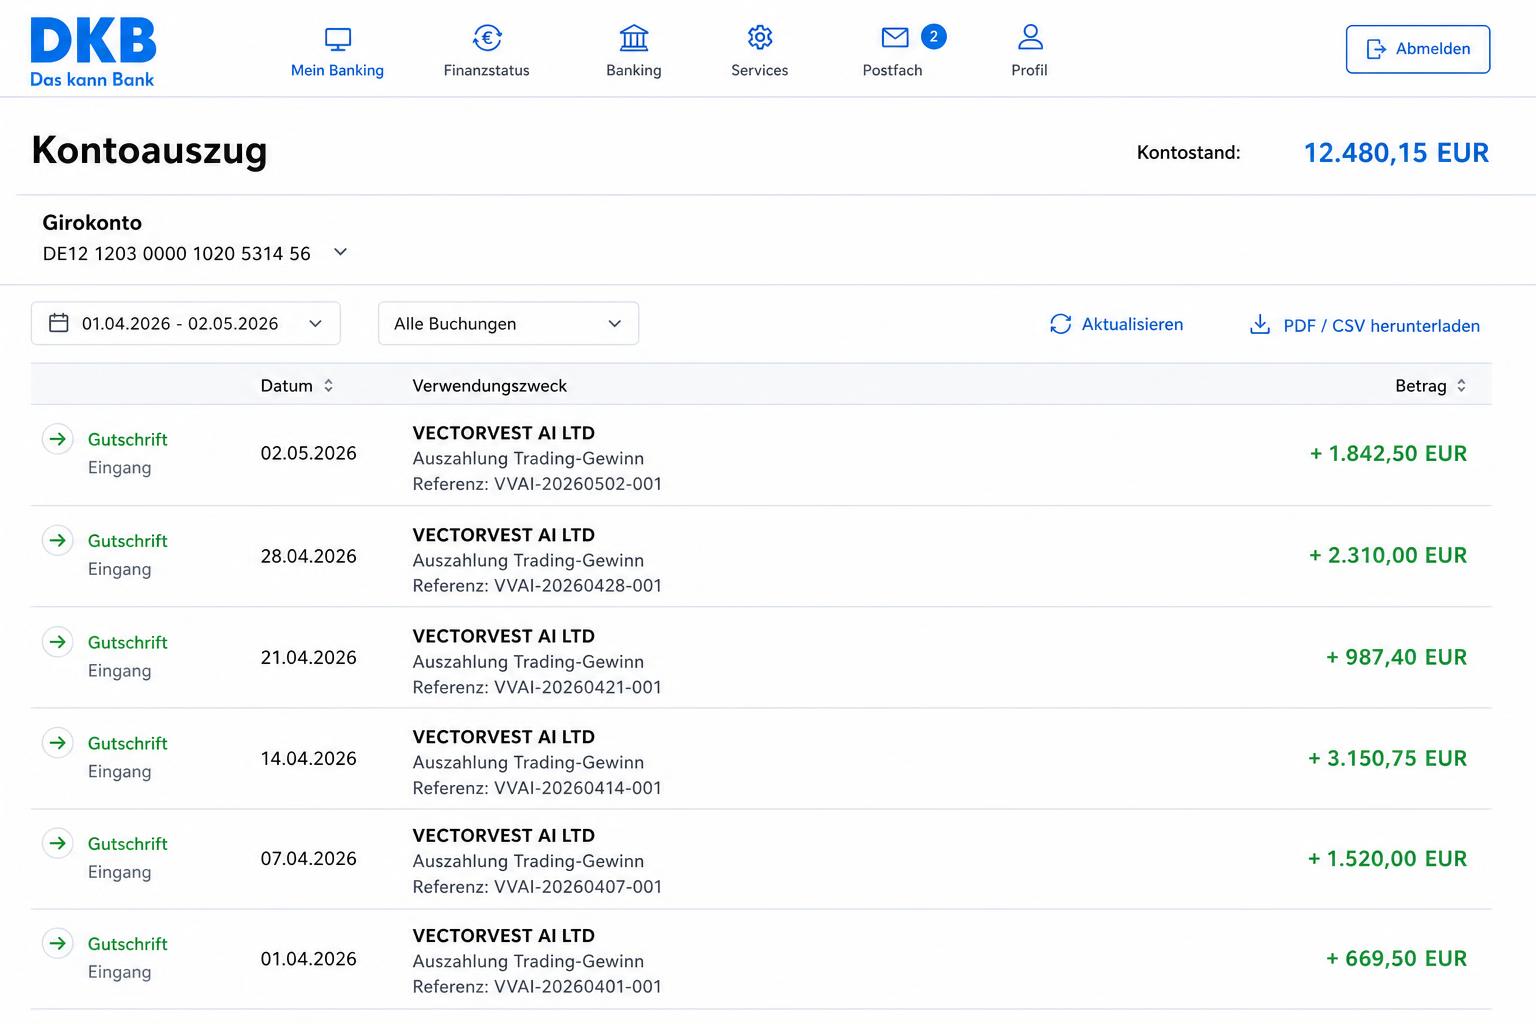Click amount + 2.310,00 EUR
The width and height of the screenshot is (1536, 1024).
pyautogui.click(x=1389, y=555)
